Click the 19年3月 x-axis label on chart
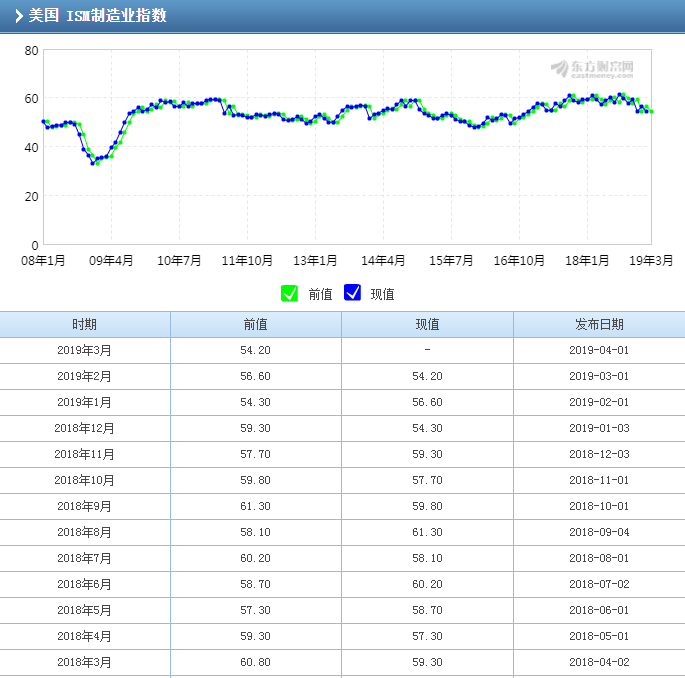The height and width of the screenshot is (678, 685). [x=651, y=261]
